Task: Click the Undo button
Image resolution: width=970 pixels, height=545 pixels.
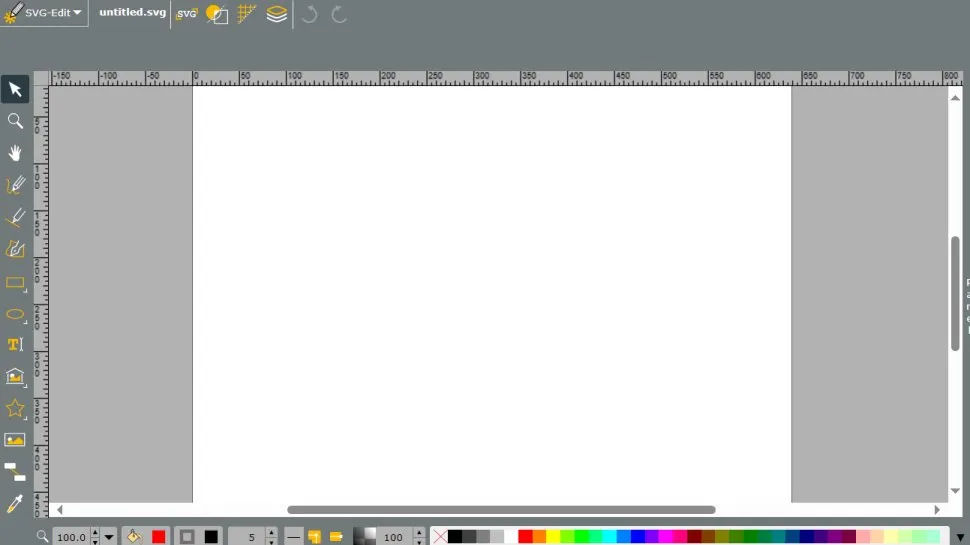Action: click(x=310, y=14)
